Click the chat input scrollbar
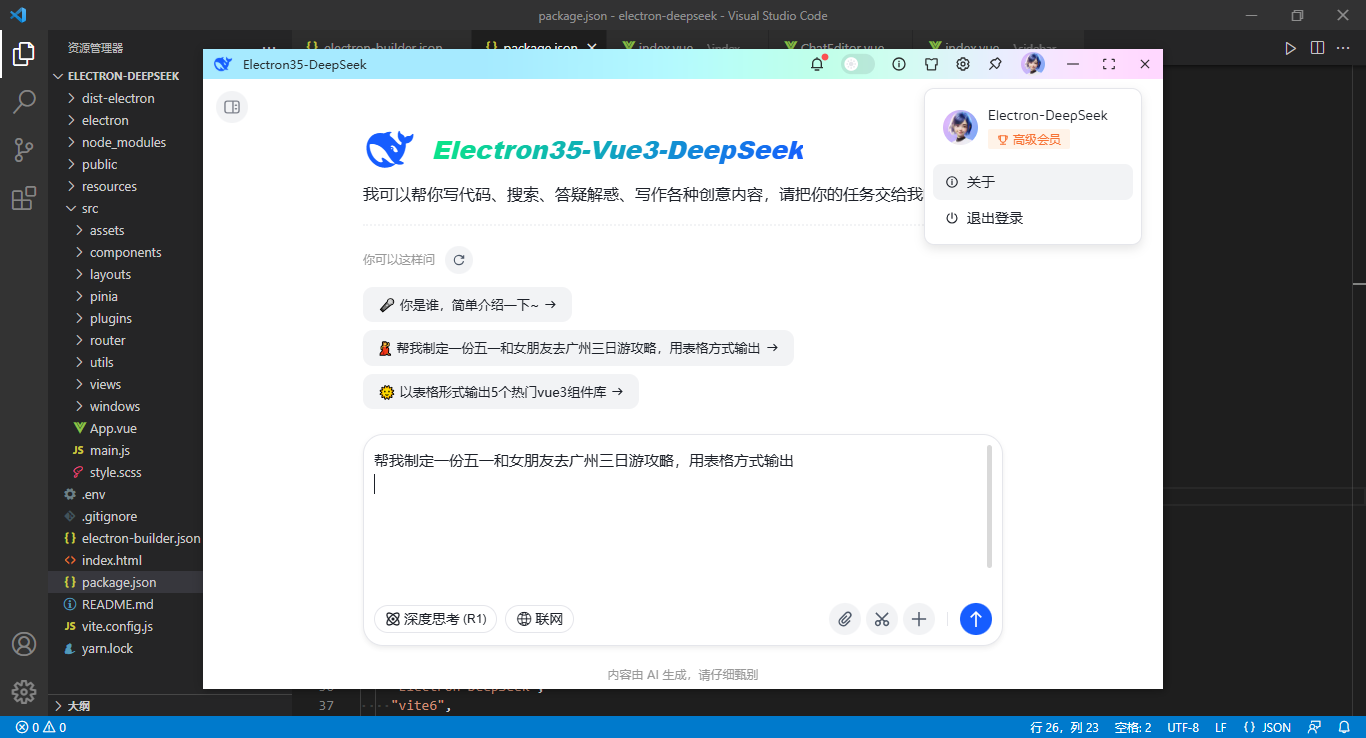Screen dimensions: 1366x738 (990, 506)
